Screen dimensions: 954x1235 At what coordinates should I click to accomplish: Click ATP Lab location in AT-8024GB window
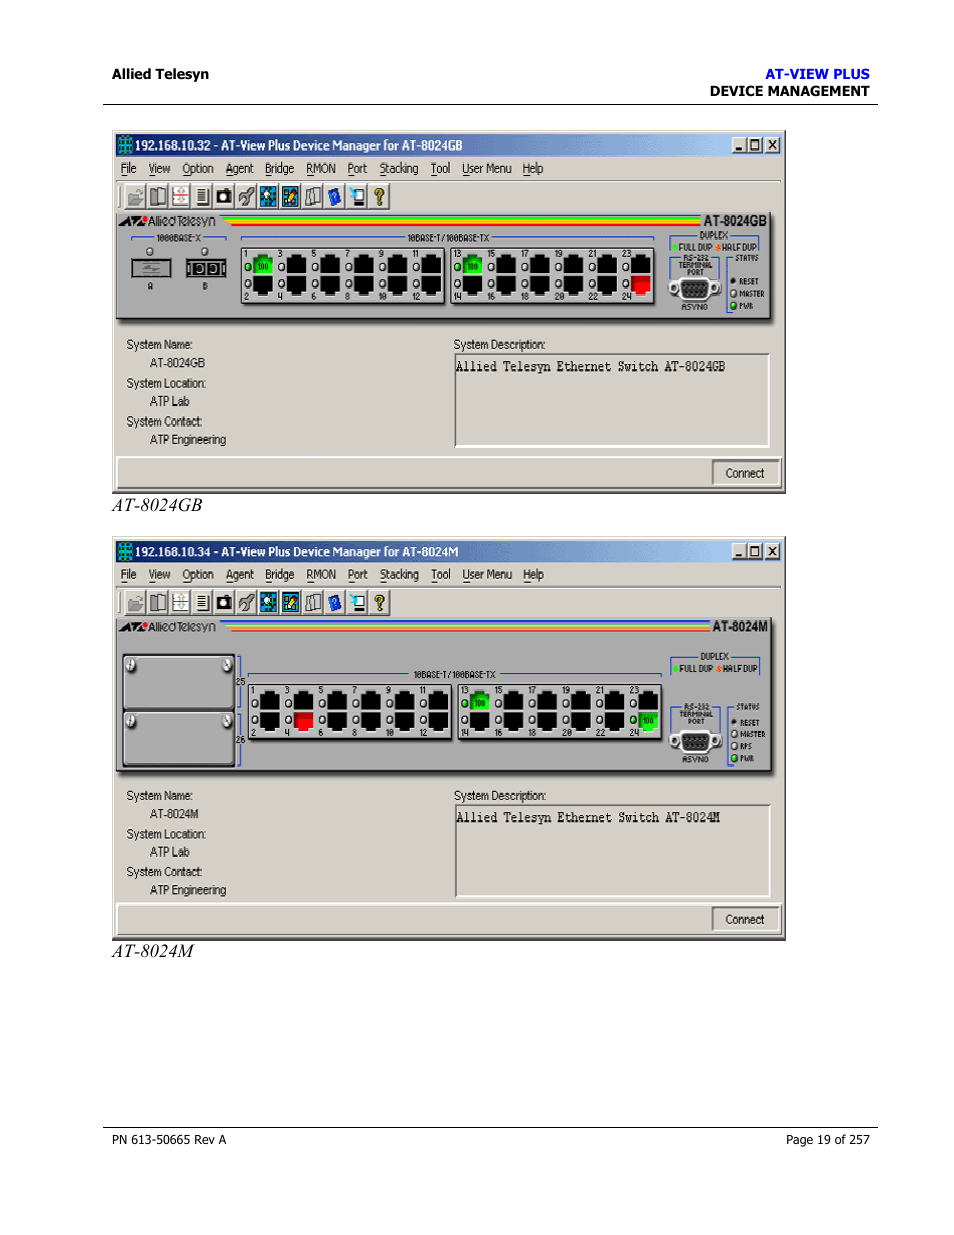pos(169,401)
